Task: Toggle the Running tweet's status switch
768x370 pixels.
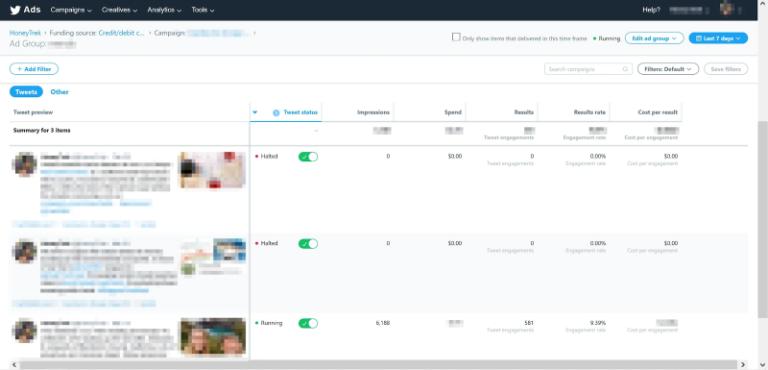Action: pyautogui.click(x=308, y=323)
